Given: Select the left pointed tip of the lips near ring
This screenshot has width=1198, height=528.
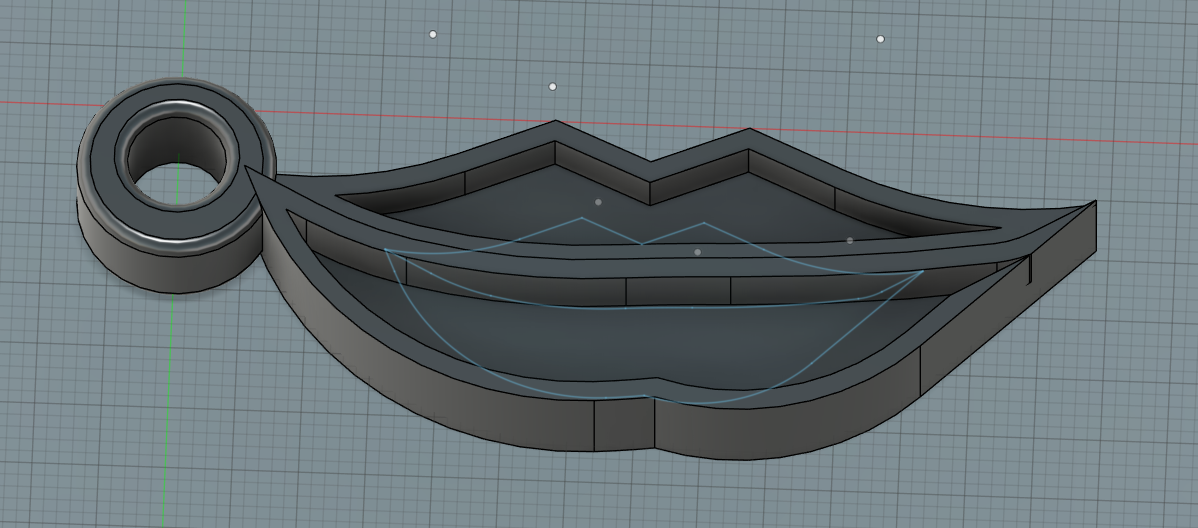Looking at the screenshot, I should point(248,170).
